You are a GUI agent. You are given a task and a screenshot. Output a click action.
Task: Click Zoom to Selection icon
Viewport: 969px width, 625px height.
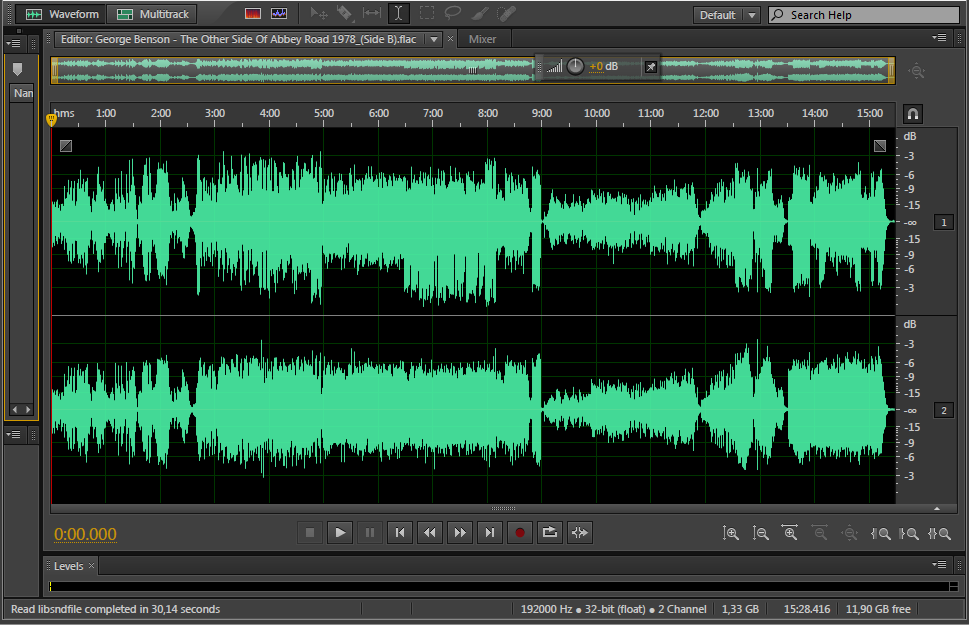pos(939,534)
